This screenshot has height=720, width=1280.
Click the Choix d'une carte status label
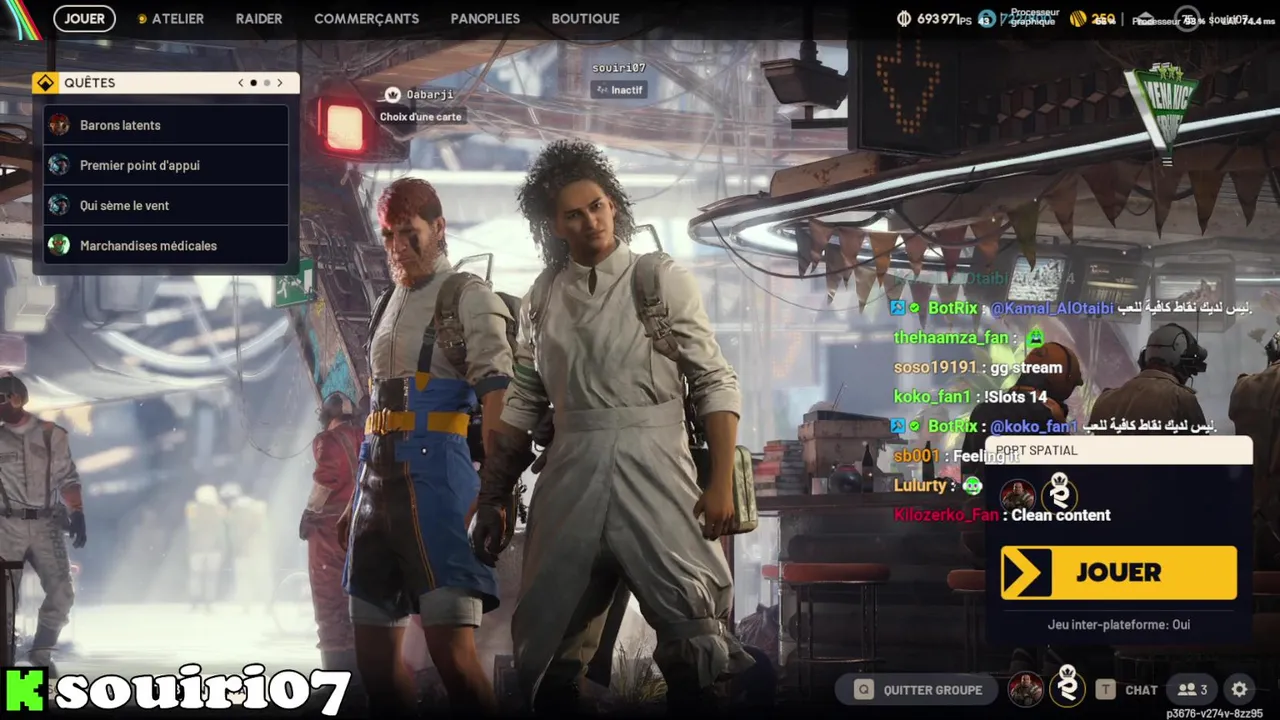coord(421,117)
